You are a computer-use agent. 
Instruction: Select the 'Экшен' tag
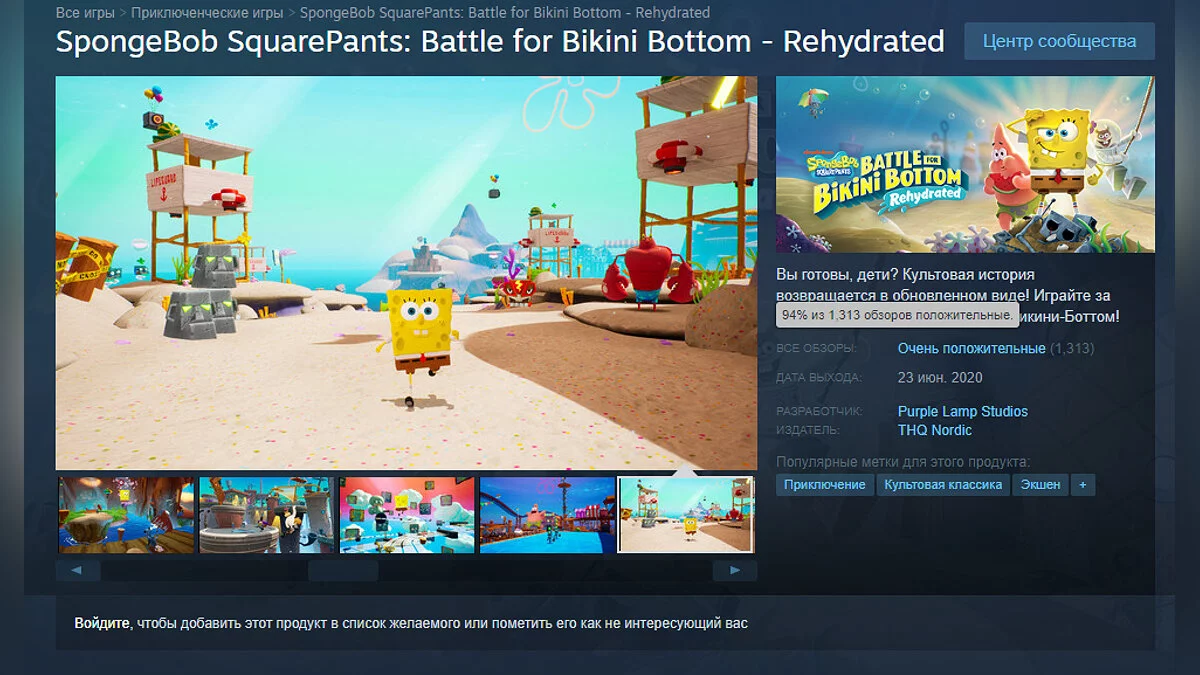click(x=1040, y=485)
